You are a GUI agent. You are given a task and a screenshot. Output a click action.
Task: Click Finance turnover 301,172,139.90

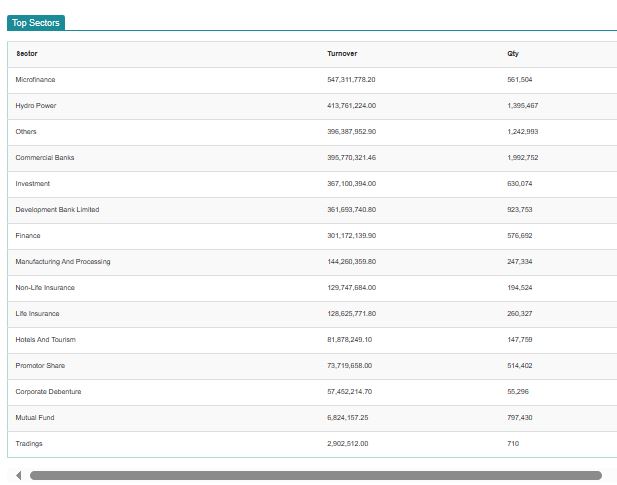[x=351, y=236]
